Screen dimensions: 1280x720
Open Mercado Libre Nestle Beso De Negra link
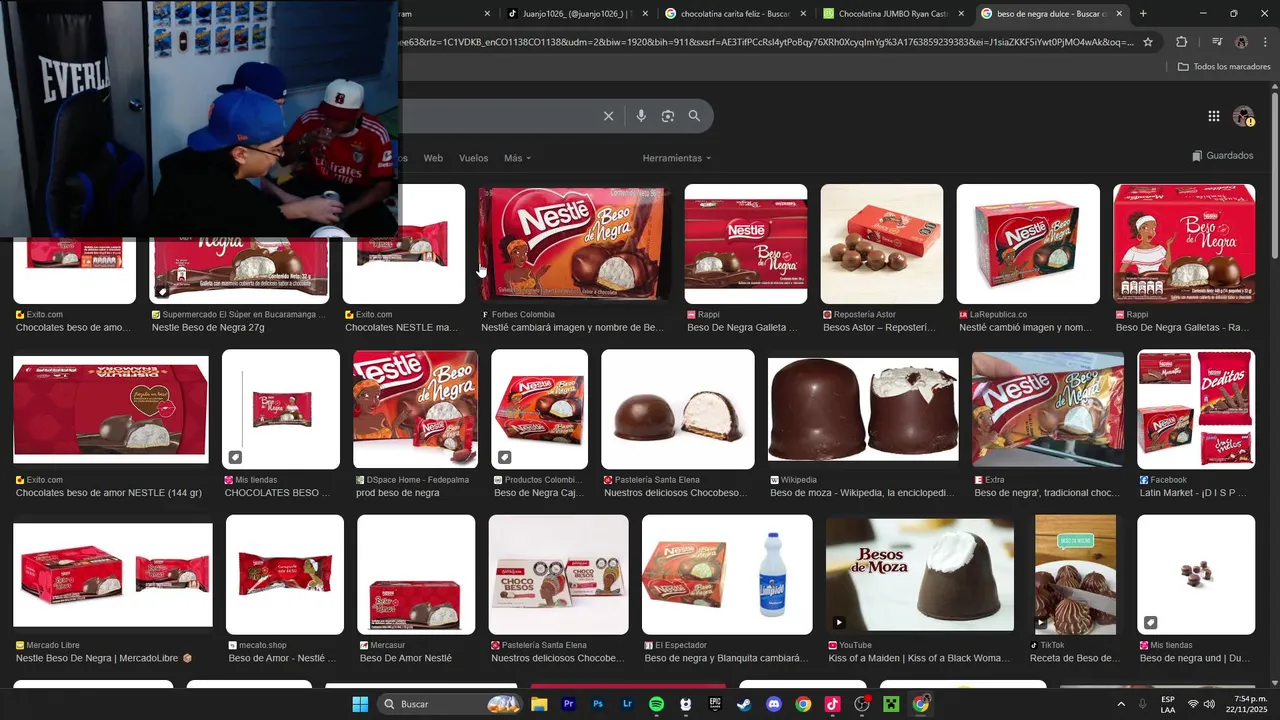104,658
